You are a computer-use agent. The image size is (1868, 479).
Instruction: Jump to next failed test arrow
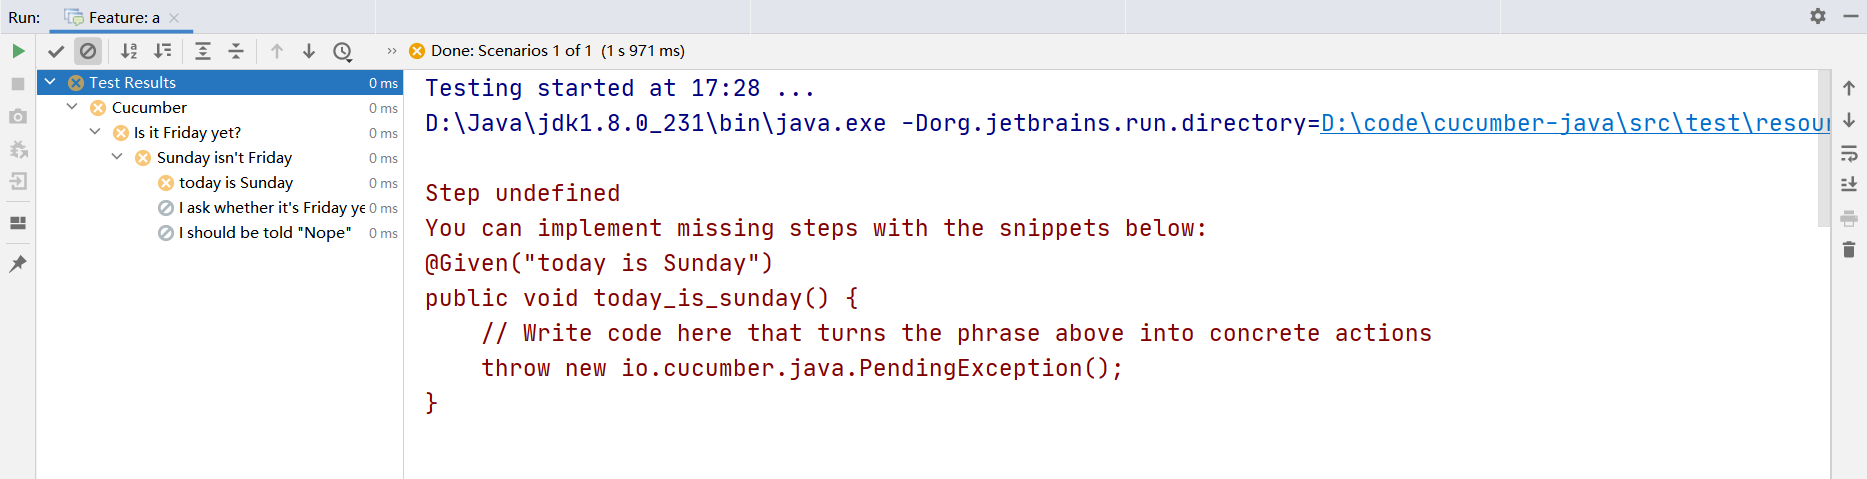click(309, 51)
